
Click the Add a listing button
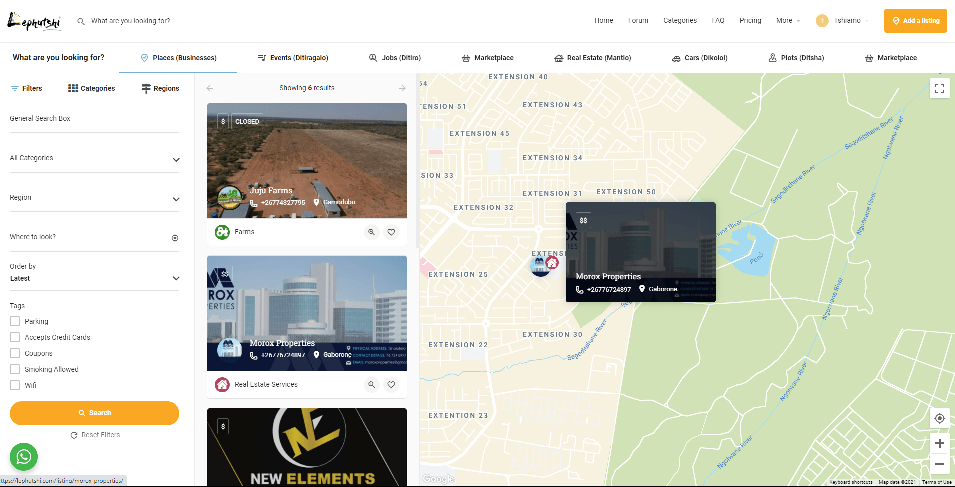point(915,21)
